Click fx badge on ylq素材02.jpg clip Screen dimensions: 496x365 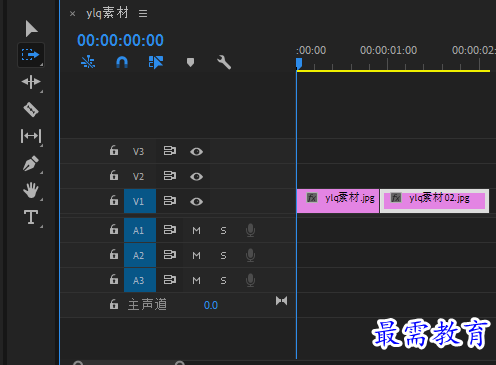click(x=396, y=198)
